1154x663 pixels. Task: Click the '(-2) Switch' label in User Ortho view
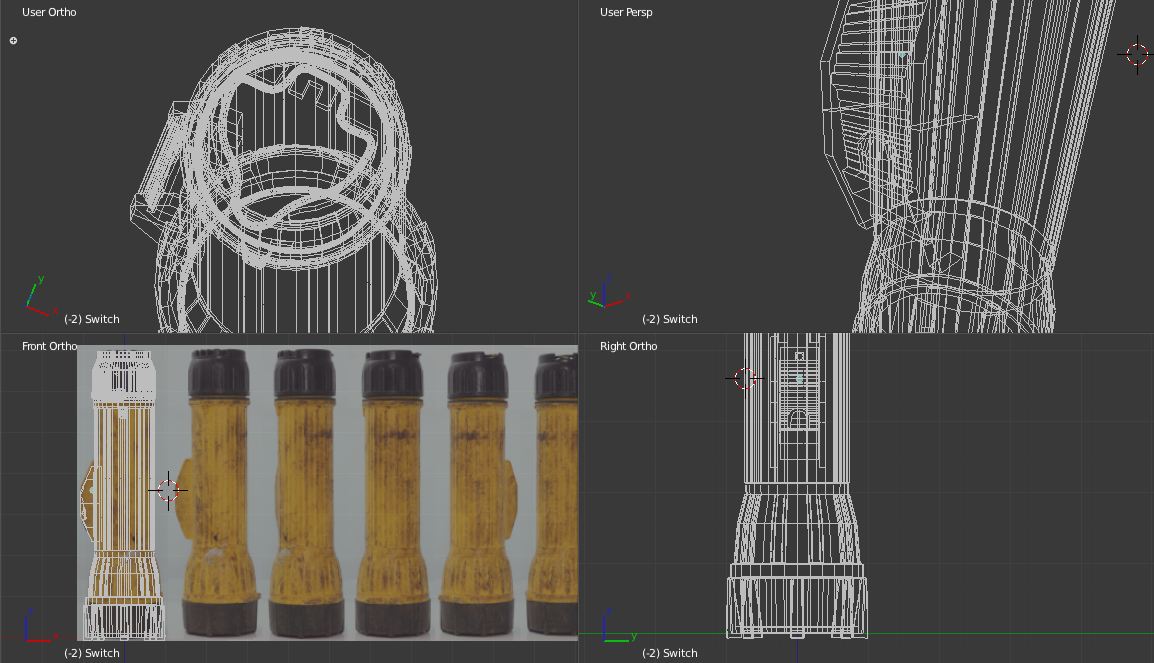(91, 319)
